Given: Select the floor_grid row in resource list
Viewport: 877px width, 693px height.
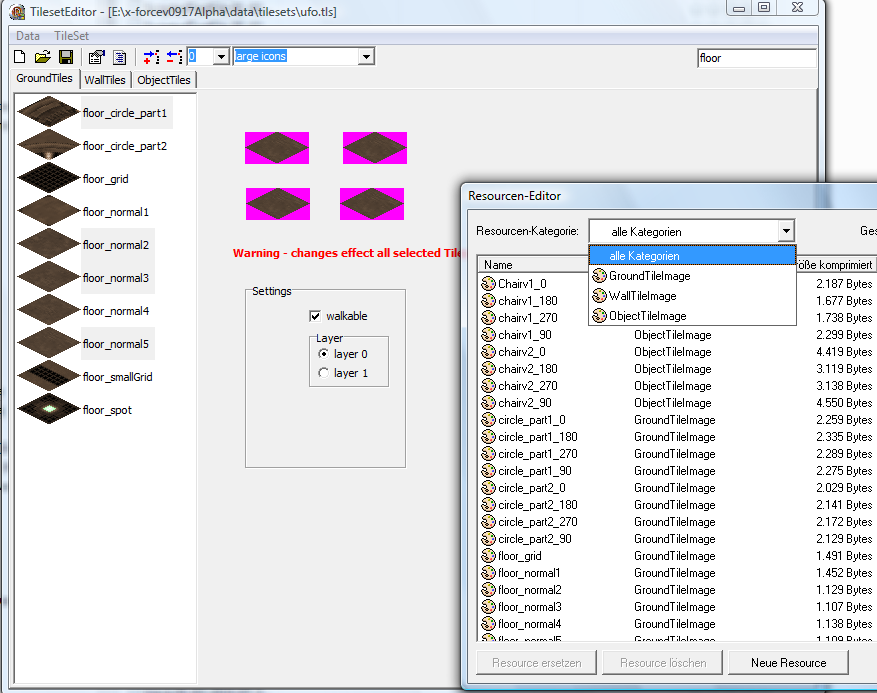Looking at the screenshot, I should (520, 556).
